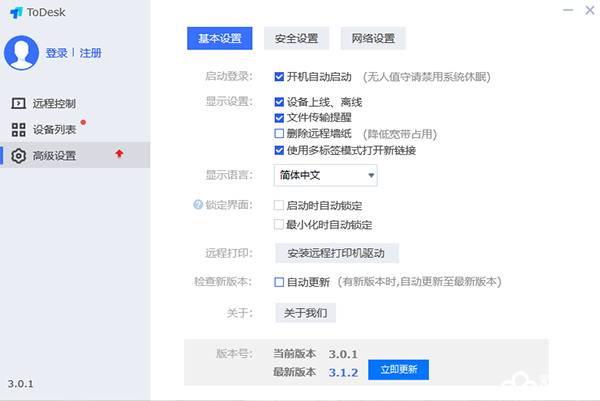600x401 pixels.
Task: Click the 锁定界面 help question icon
Action: (x=198, y=205)
